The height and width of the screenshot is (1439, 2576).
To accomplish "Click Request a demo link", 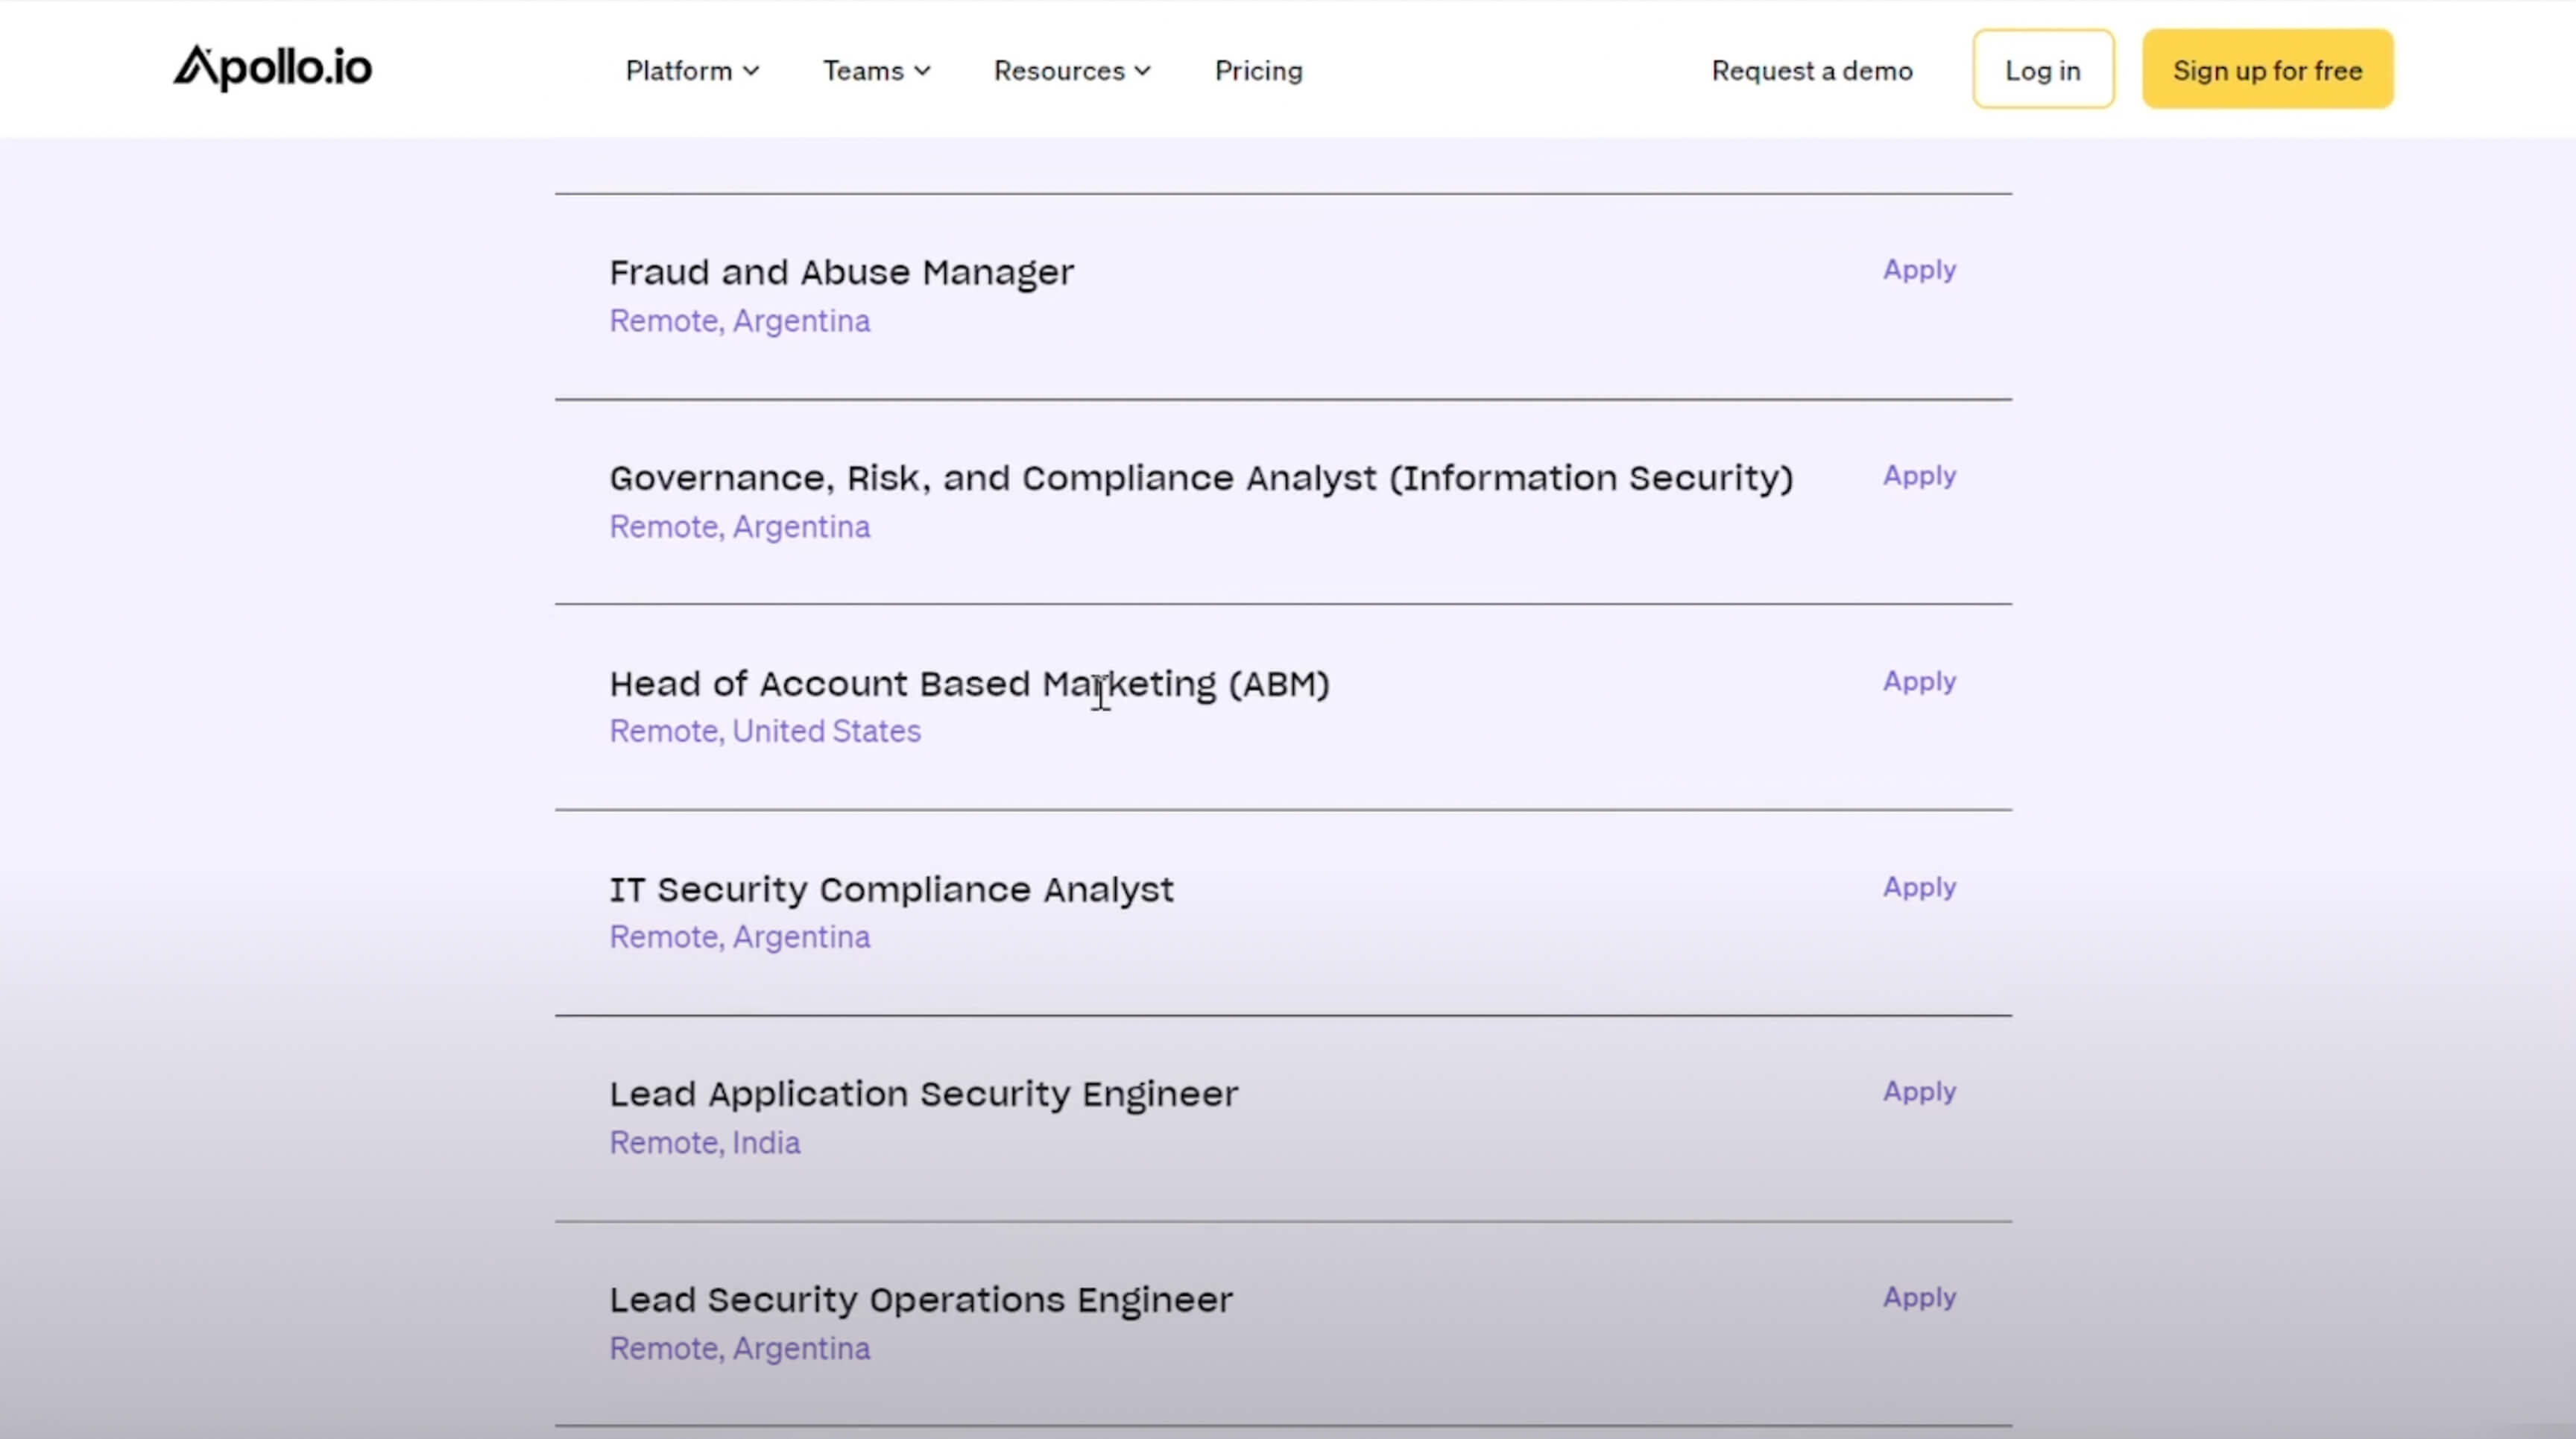I will pos(1811,71).
